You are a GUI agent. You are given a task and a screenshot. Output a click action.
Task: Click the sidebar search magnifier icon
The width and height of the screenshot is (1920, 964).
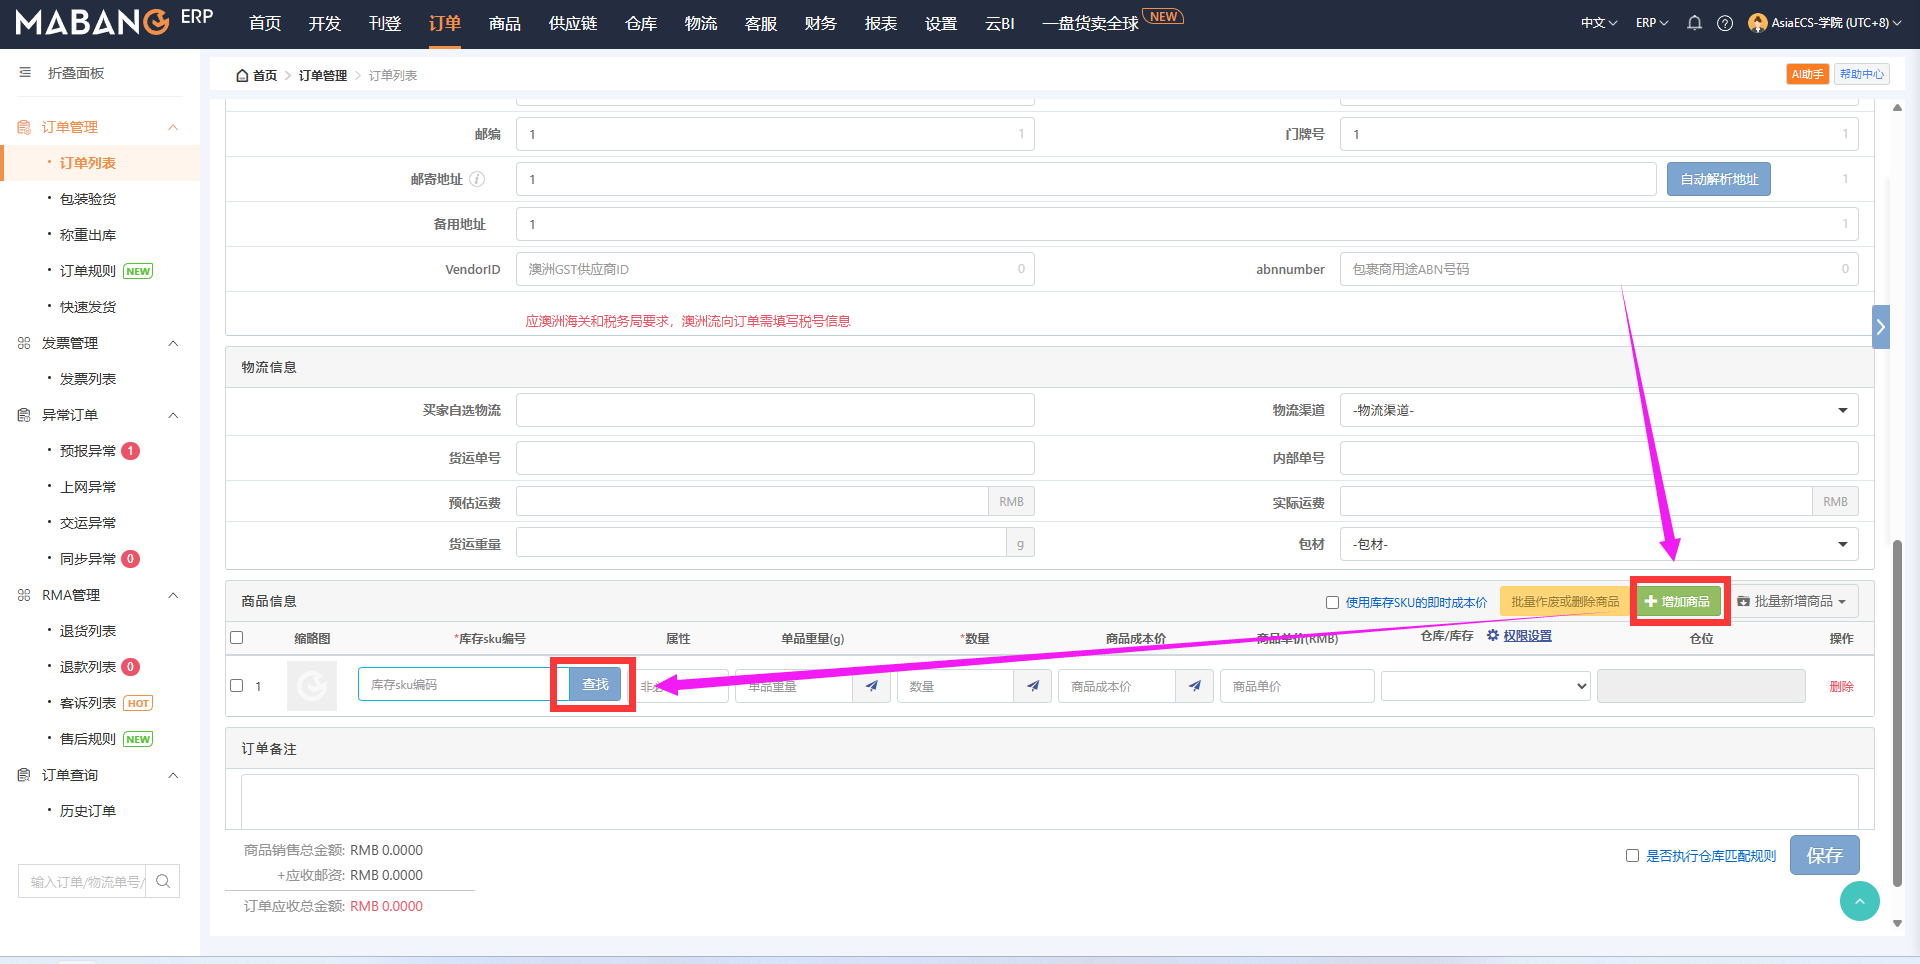[x=163, y=881]
